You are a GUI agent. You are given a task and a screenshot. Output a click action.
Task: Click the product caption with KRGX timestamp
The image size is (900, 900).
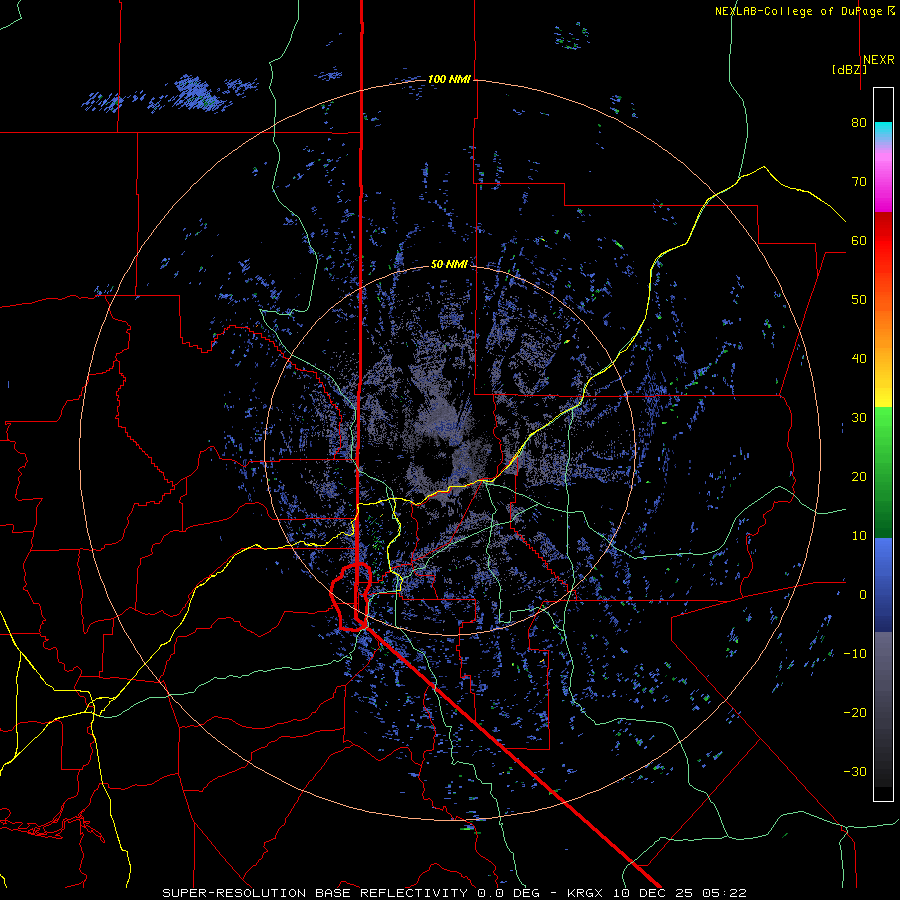(455, 893)
